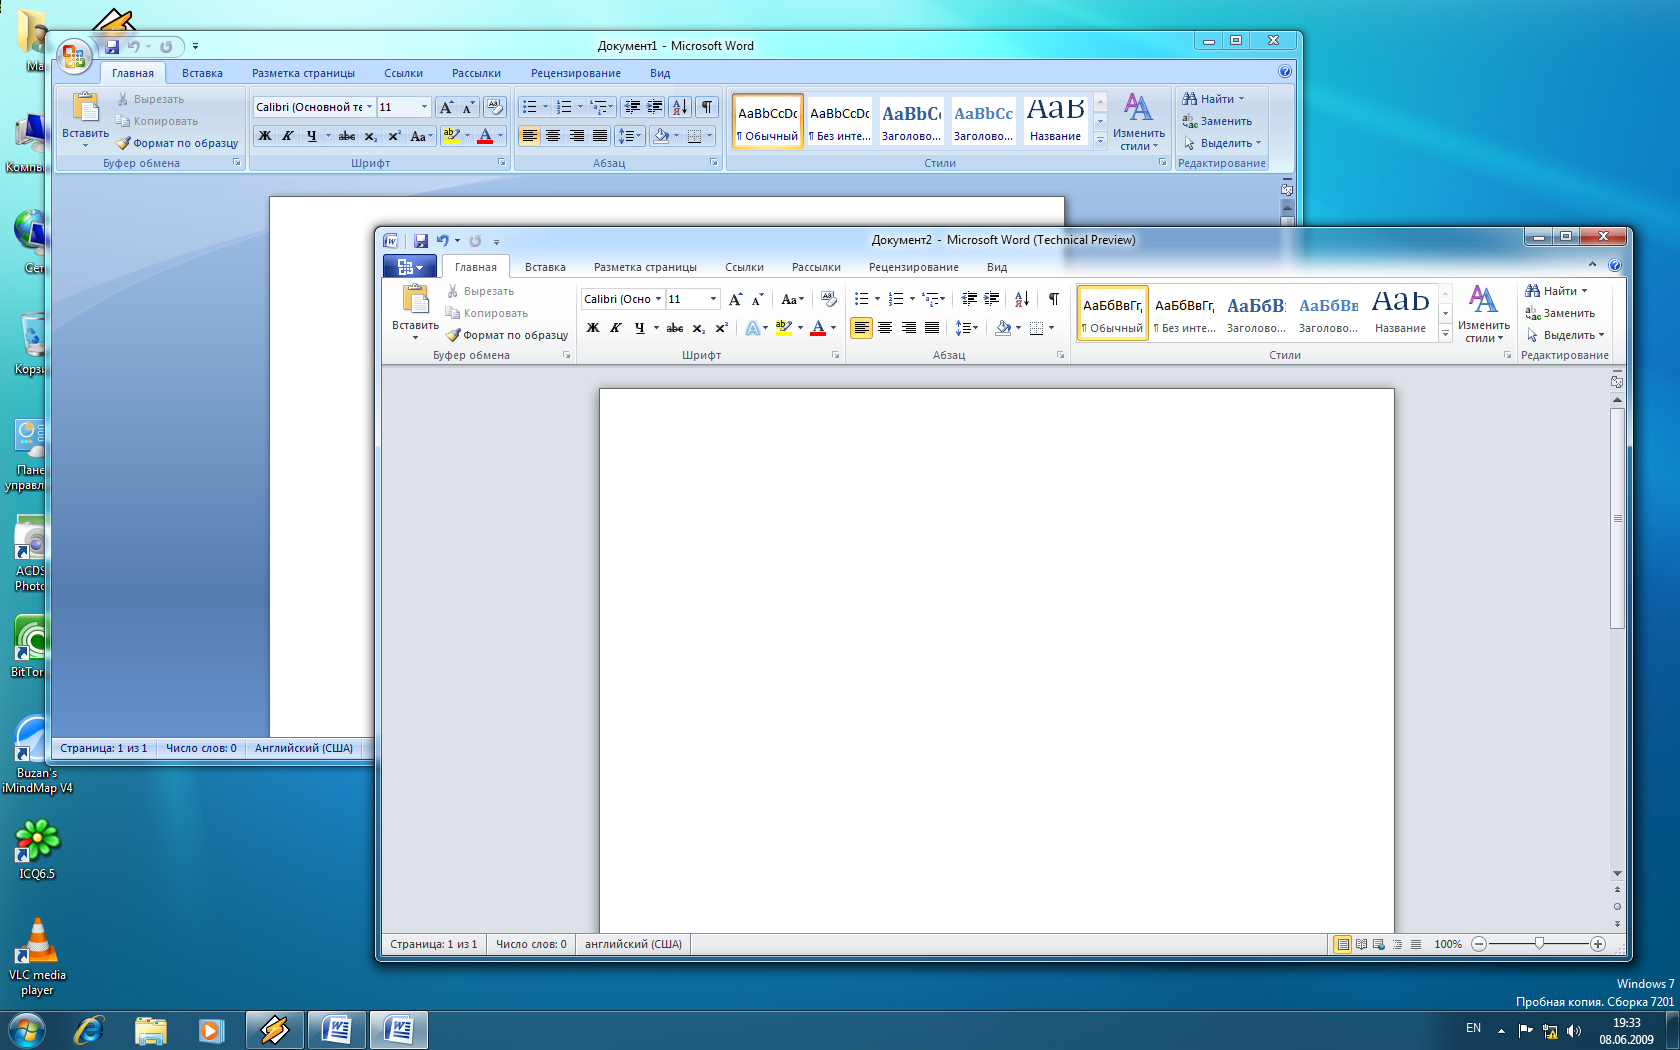Viewport: 1680px width, 1050px height.
Task: Click Заменить button in Документ2
Action: pos(1560,313)
